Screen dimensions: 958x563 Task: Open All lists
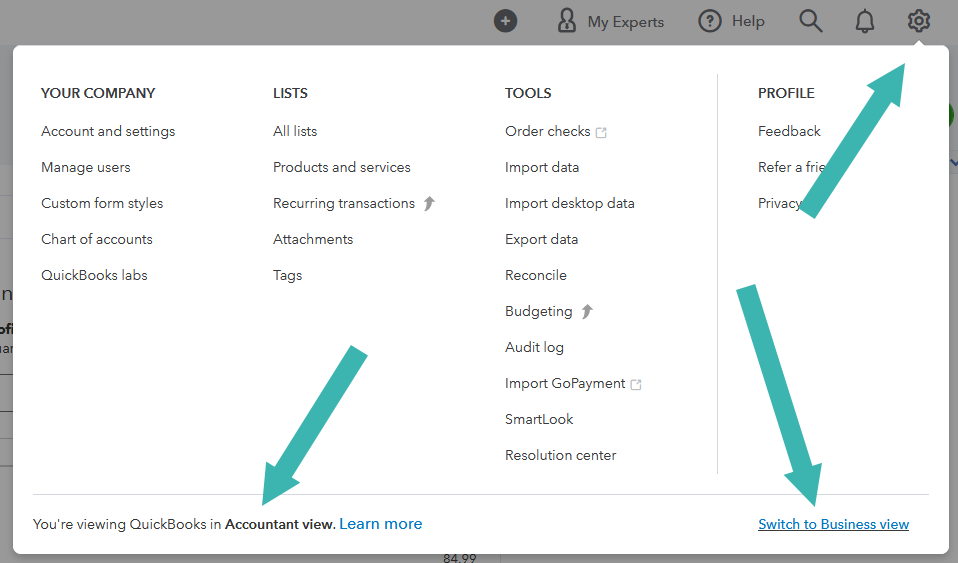pyautogui.click(x=295, y=131)
